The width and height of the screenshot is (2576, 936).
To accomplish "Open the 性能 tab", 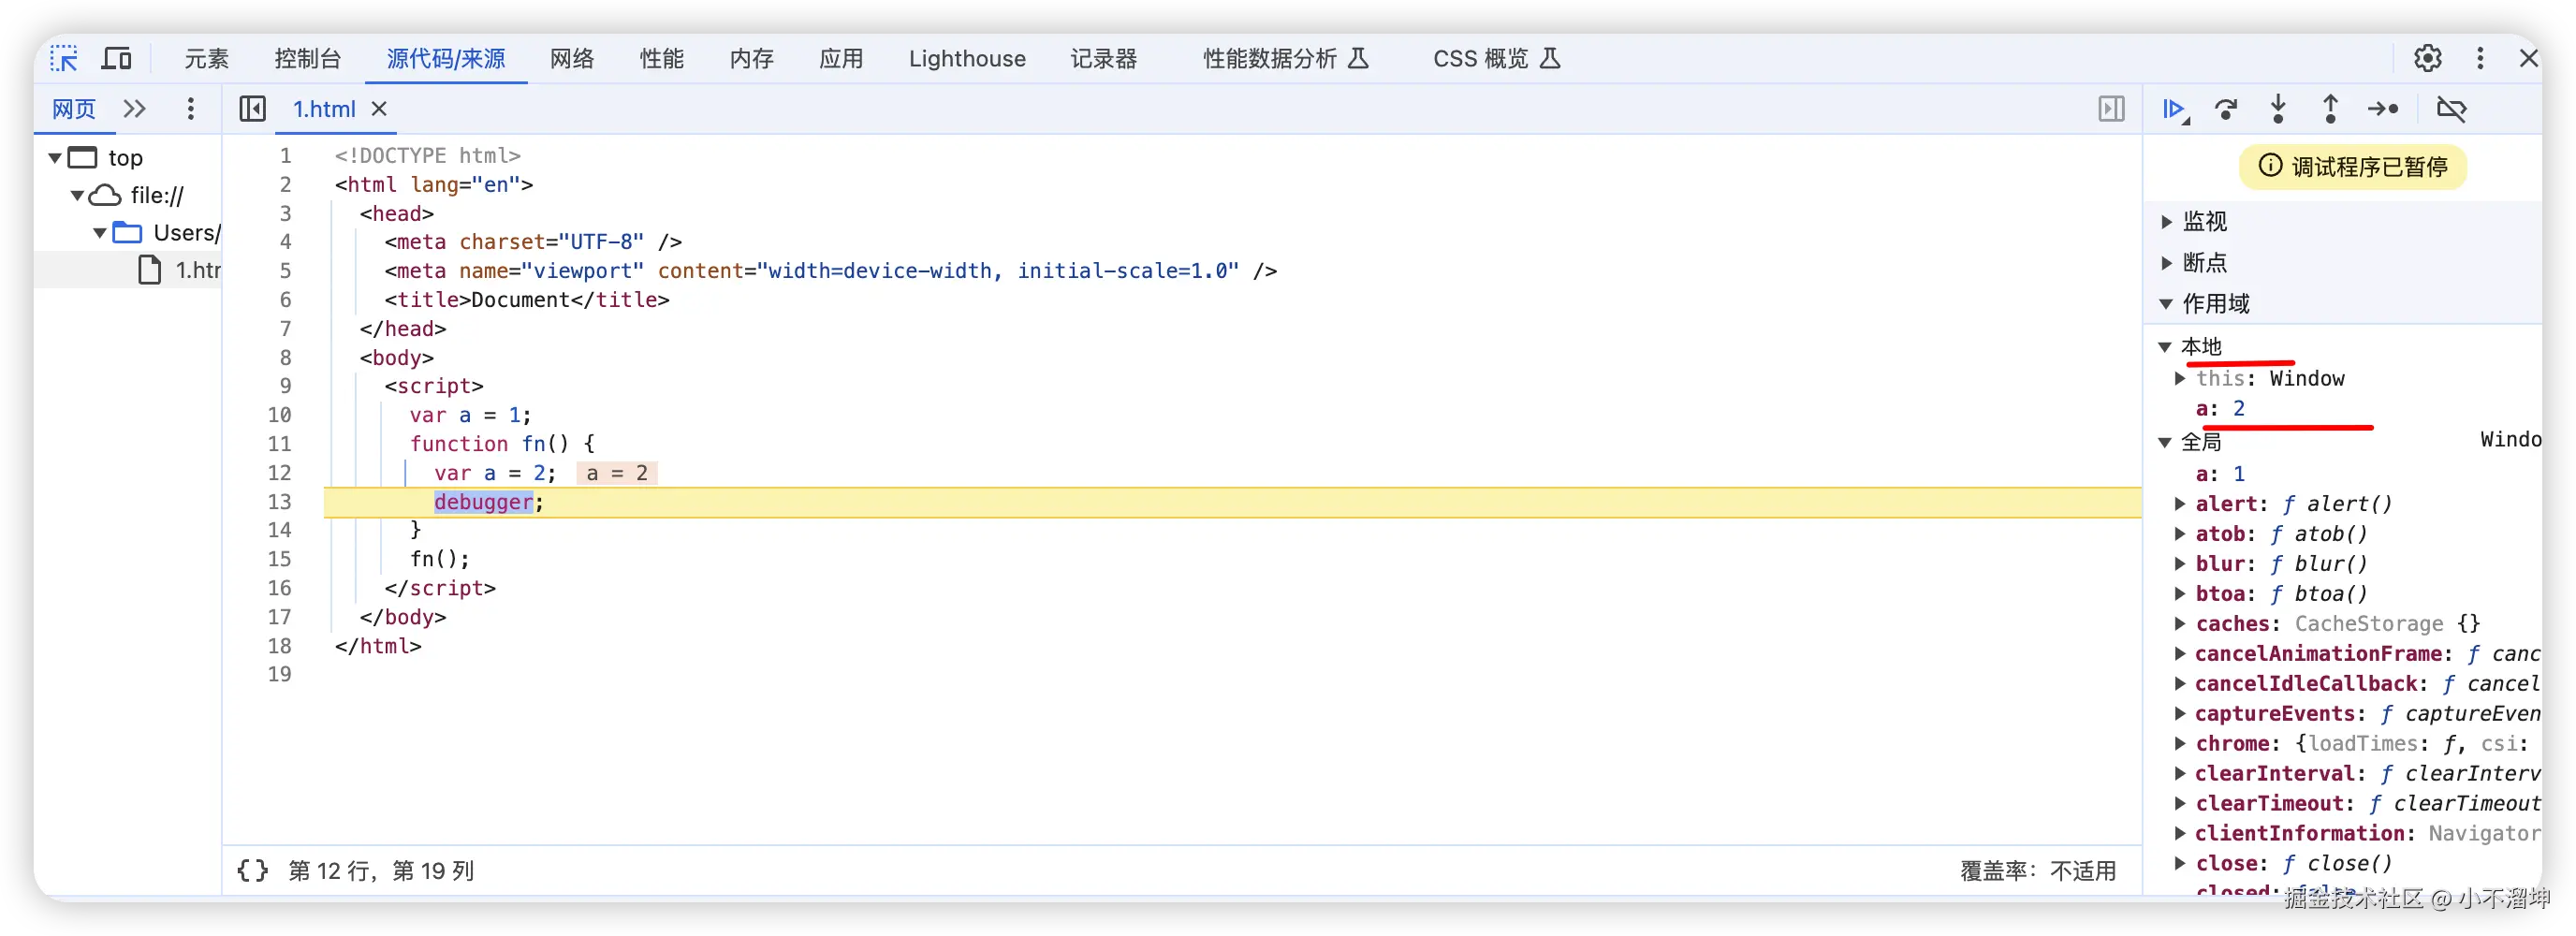I will [662, 58].
